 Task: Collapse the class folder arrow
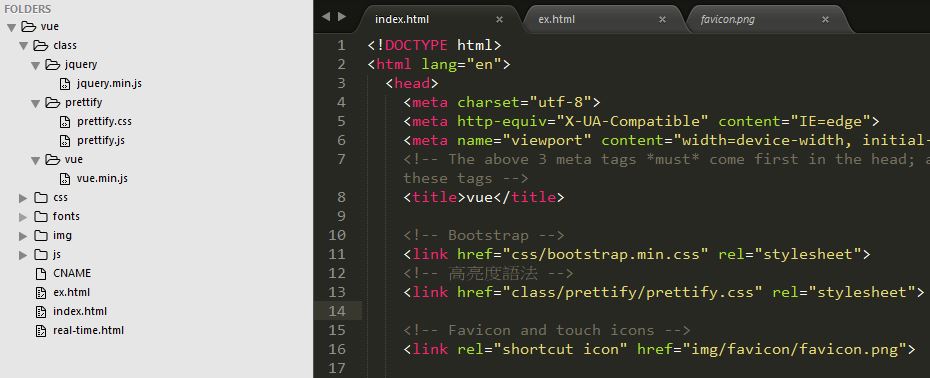click(24, 46)
